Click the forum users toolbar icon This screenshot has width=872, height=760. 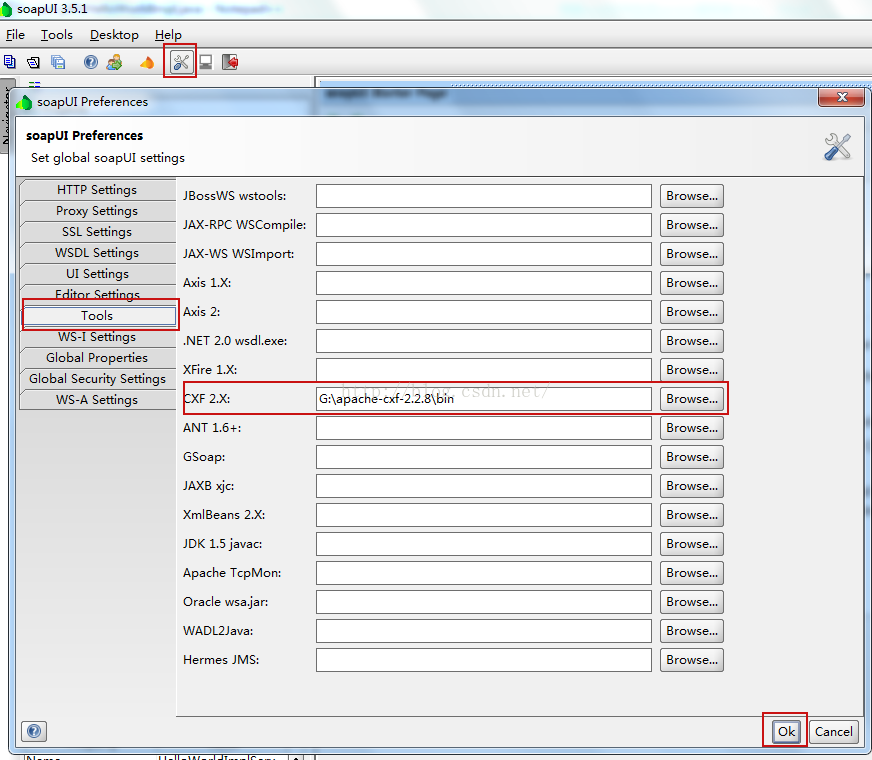pyautogui.click(x=115, y=62)
